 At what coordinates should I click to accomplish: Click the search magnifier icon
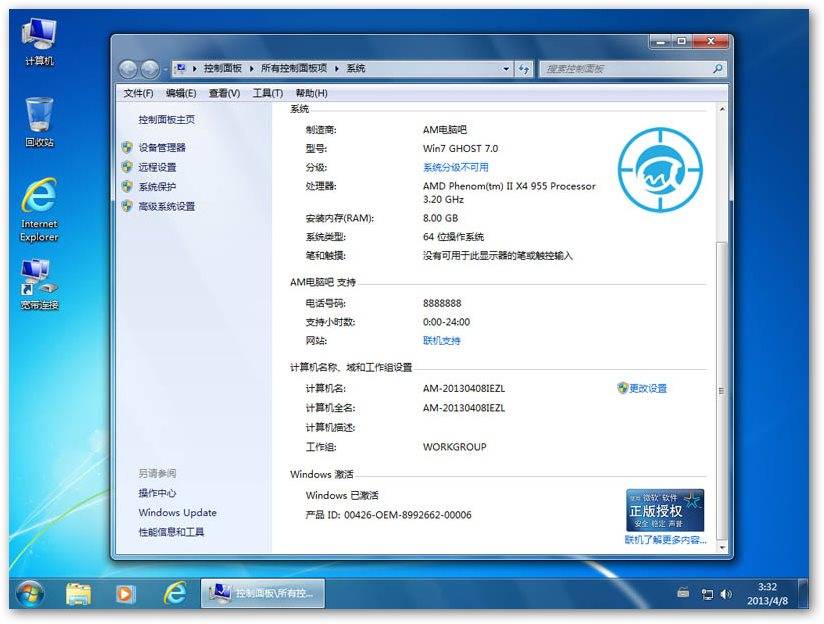tap(717, 68)
